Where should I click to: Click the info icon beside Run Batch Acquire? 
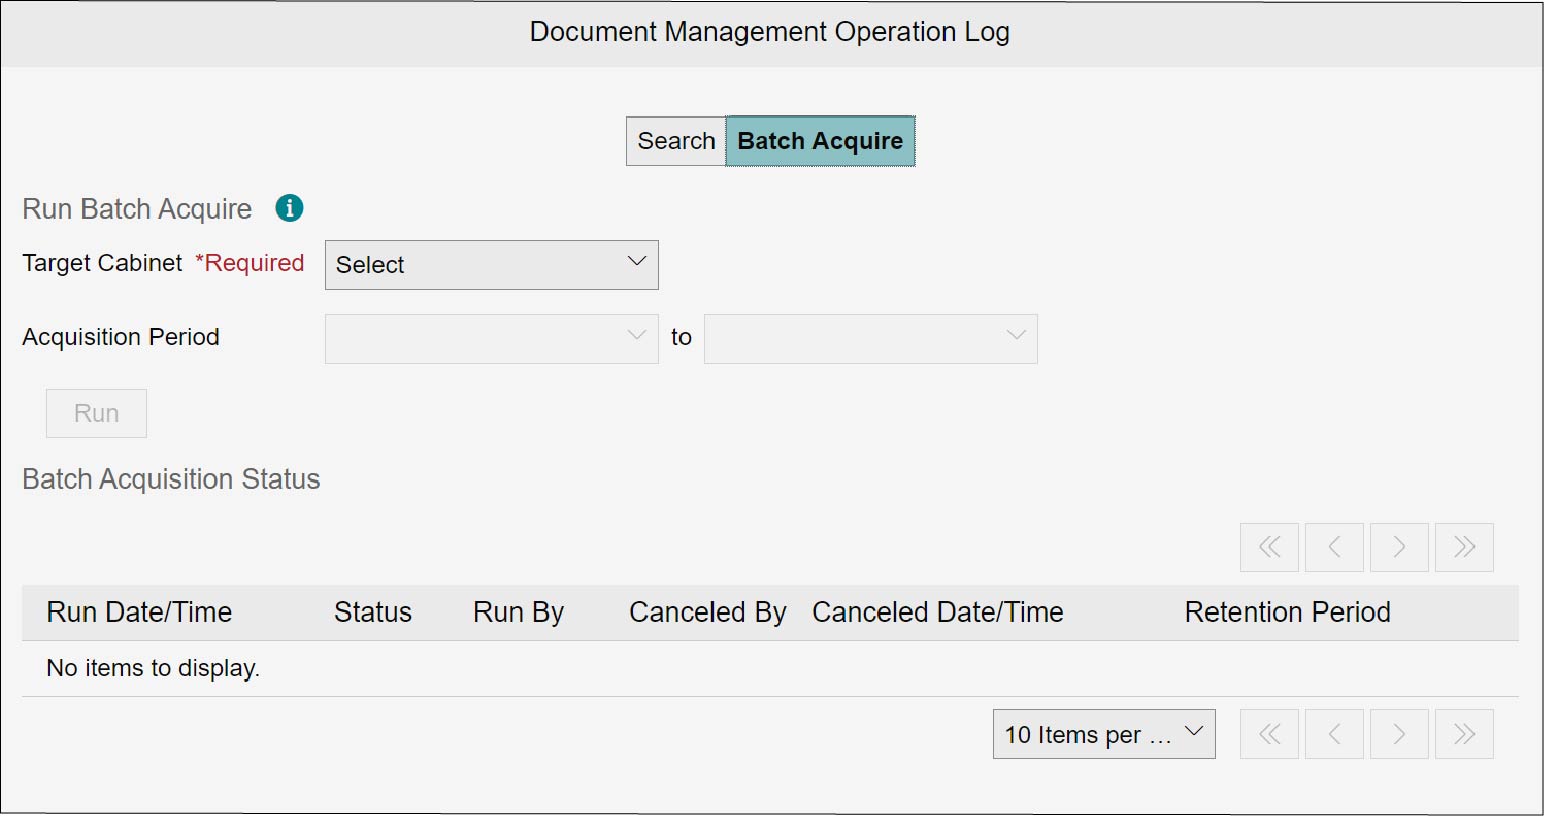pos(289,208)
